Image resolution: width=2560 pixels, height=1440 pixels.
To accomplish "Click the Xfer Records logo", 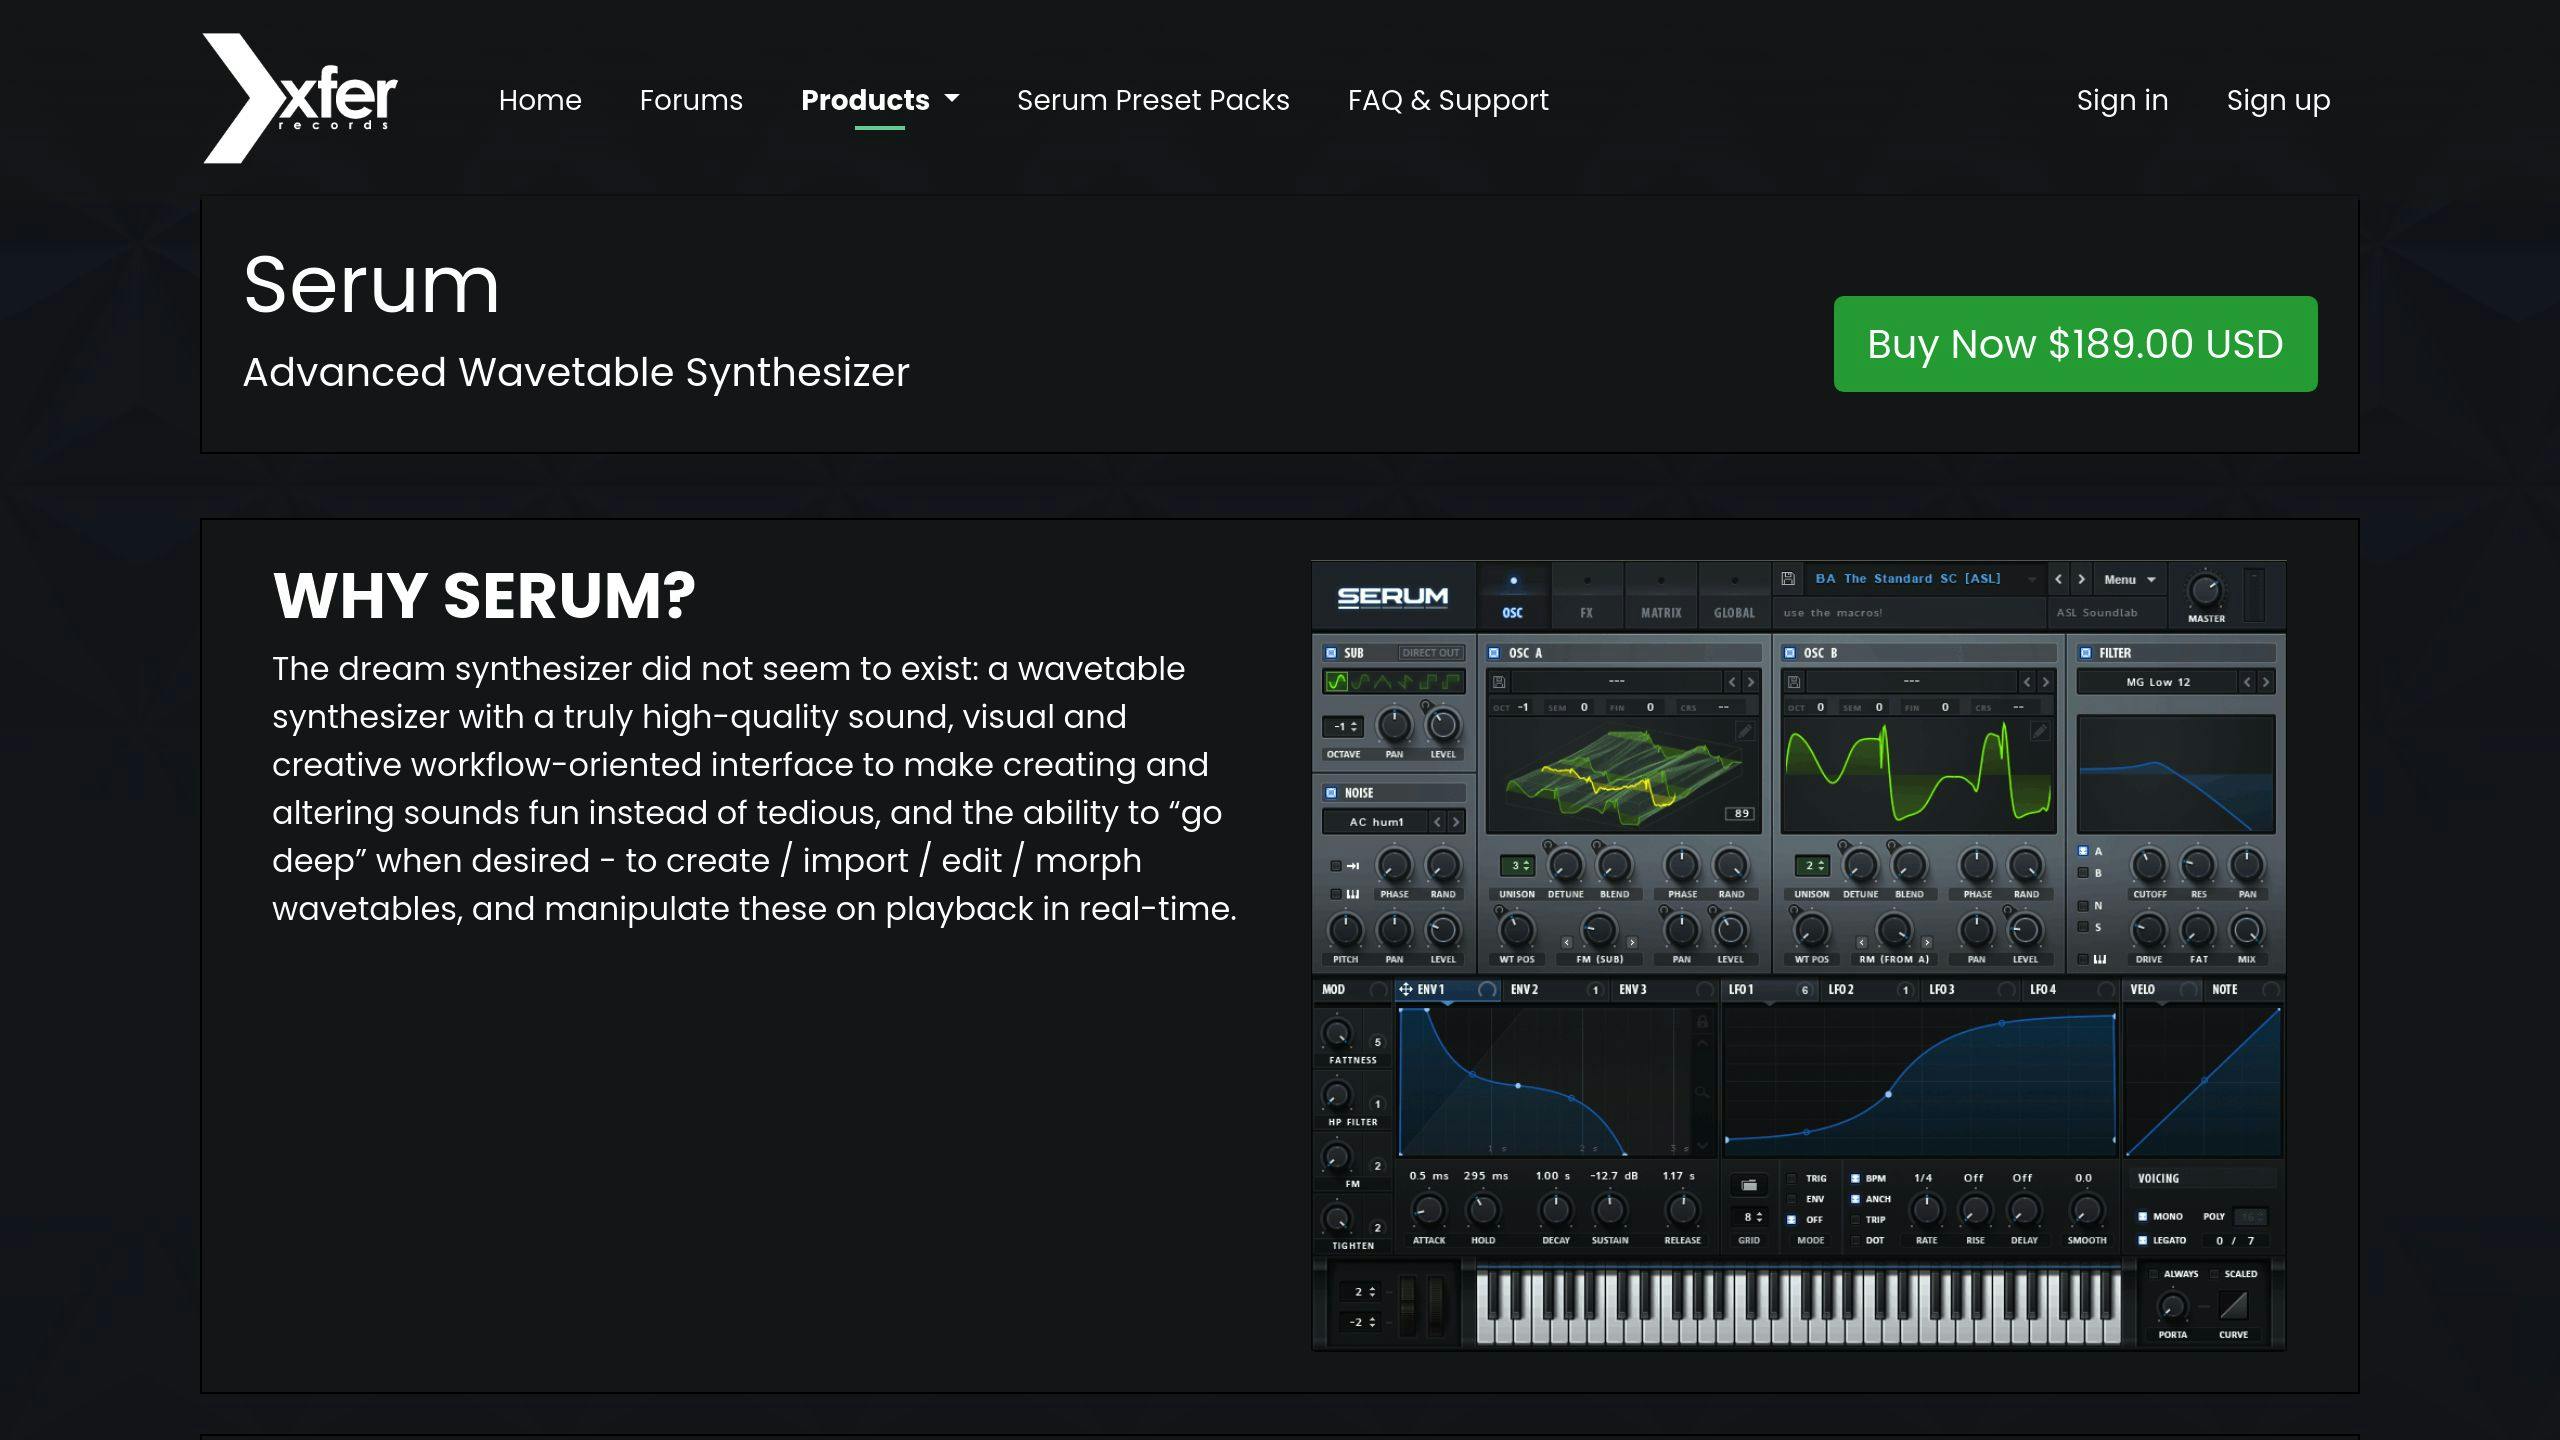I will point(300,98).
